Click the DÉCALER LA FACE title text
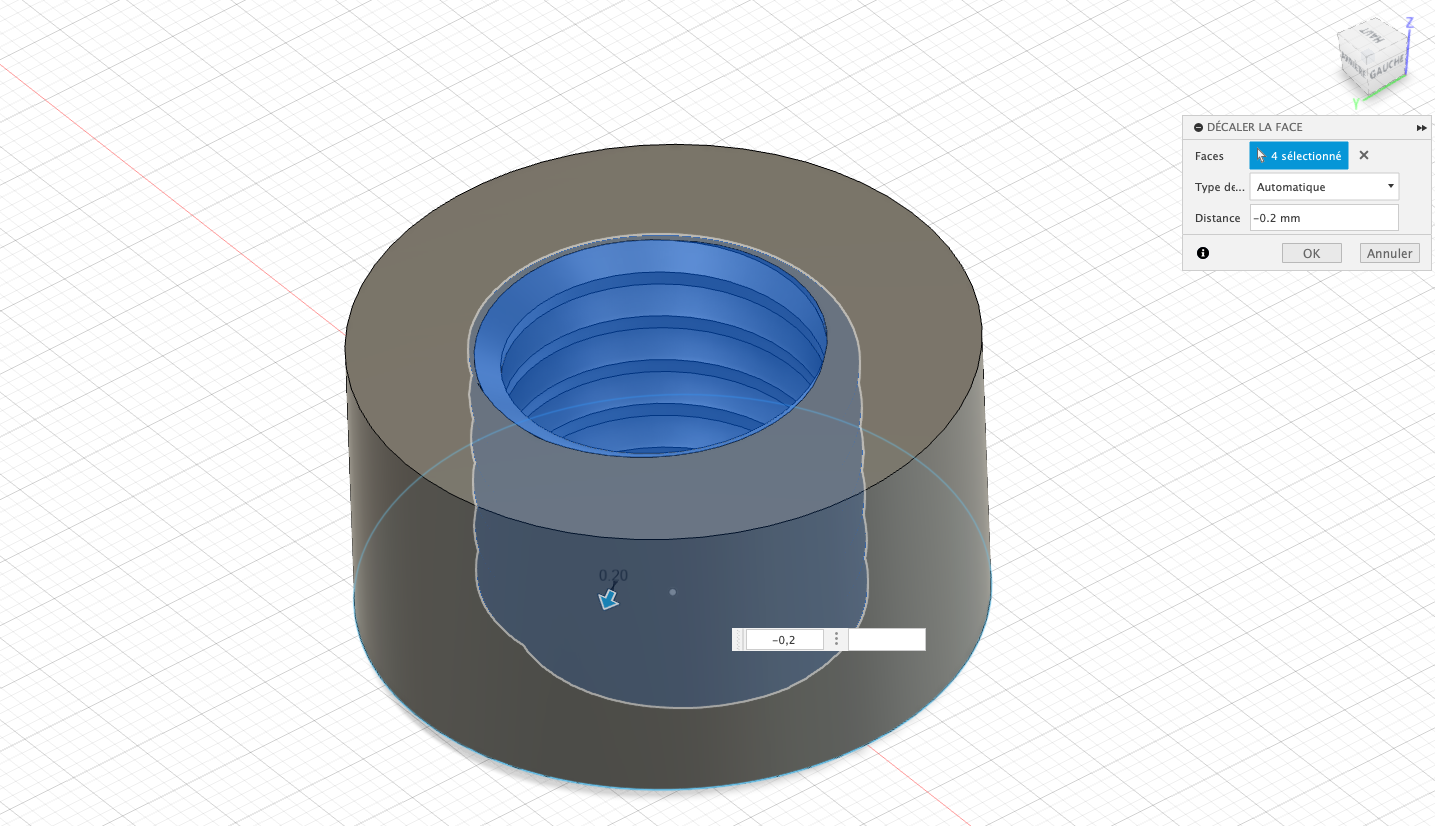Image resolution: width=1435 pixels, height=826 pixels. point(1255,128)
